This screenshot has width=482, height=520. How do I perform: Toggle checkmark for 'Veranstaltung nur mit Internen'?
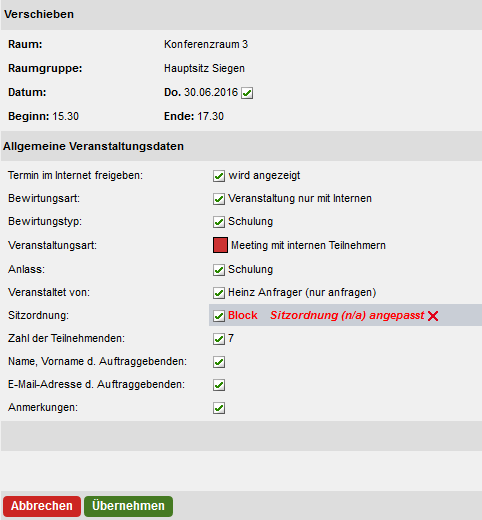[219, 199]
